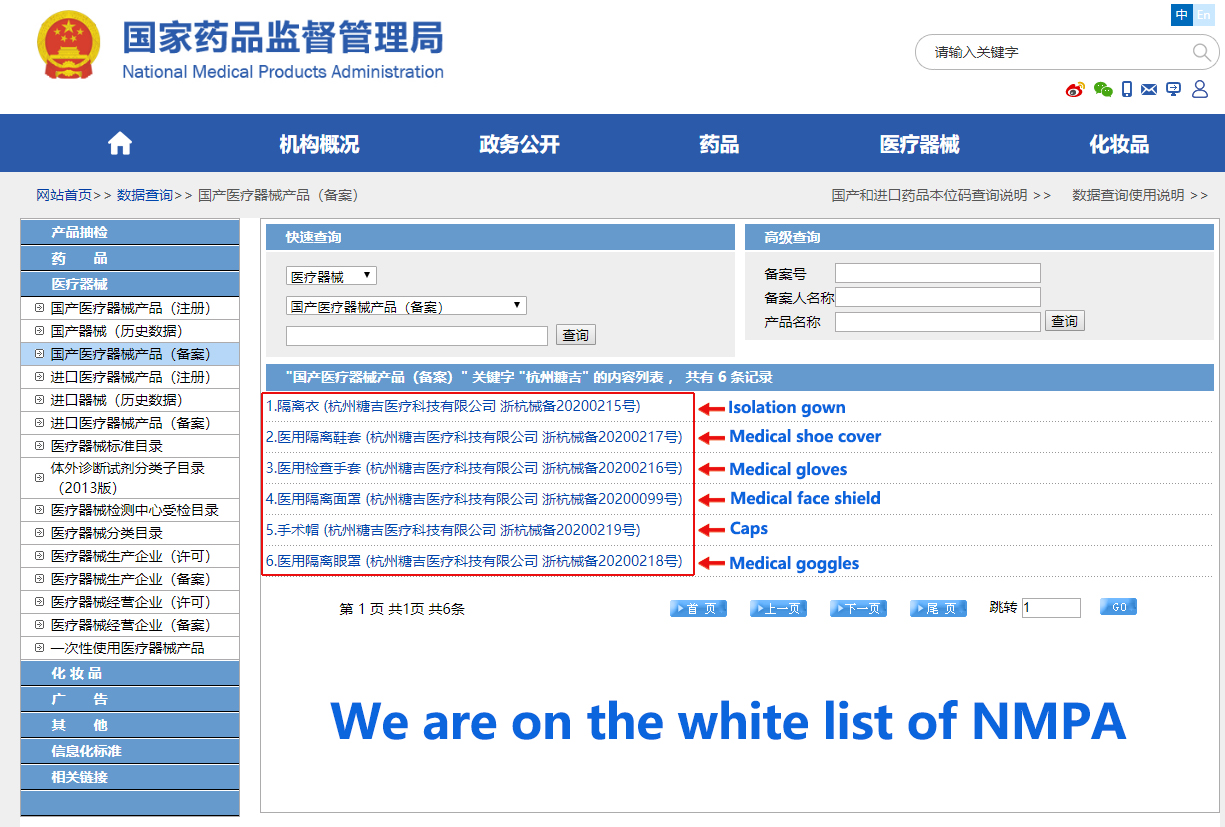
Task: Open 医疗器械经营企业（备案） sidebar item
Action: coord(130,624)
